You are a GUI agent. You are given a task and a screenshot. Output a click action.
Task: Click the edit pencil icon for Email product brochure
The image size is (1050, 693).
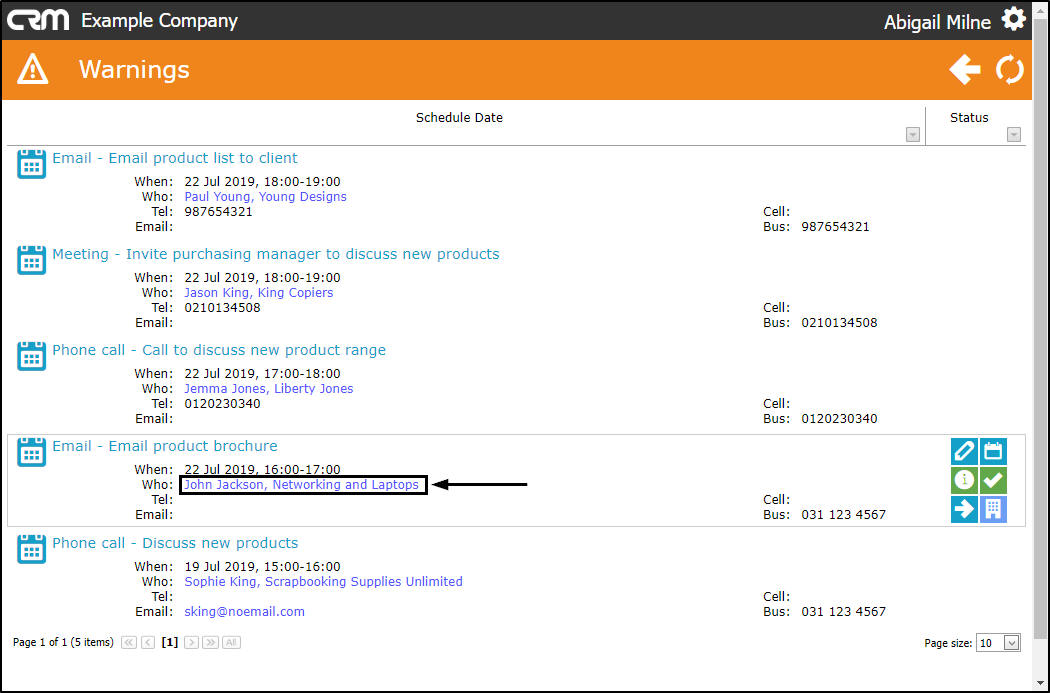(x=964, y=451)
